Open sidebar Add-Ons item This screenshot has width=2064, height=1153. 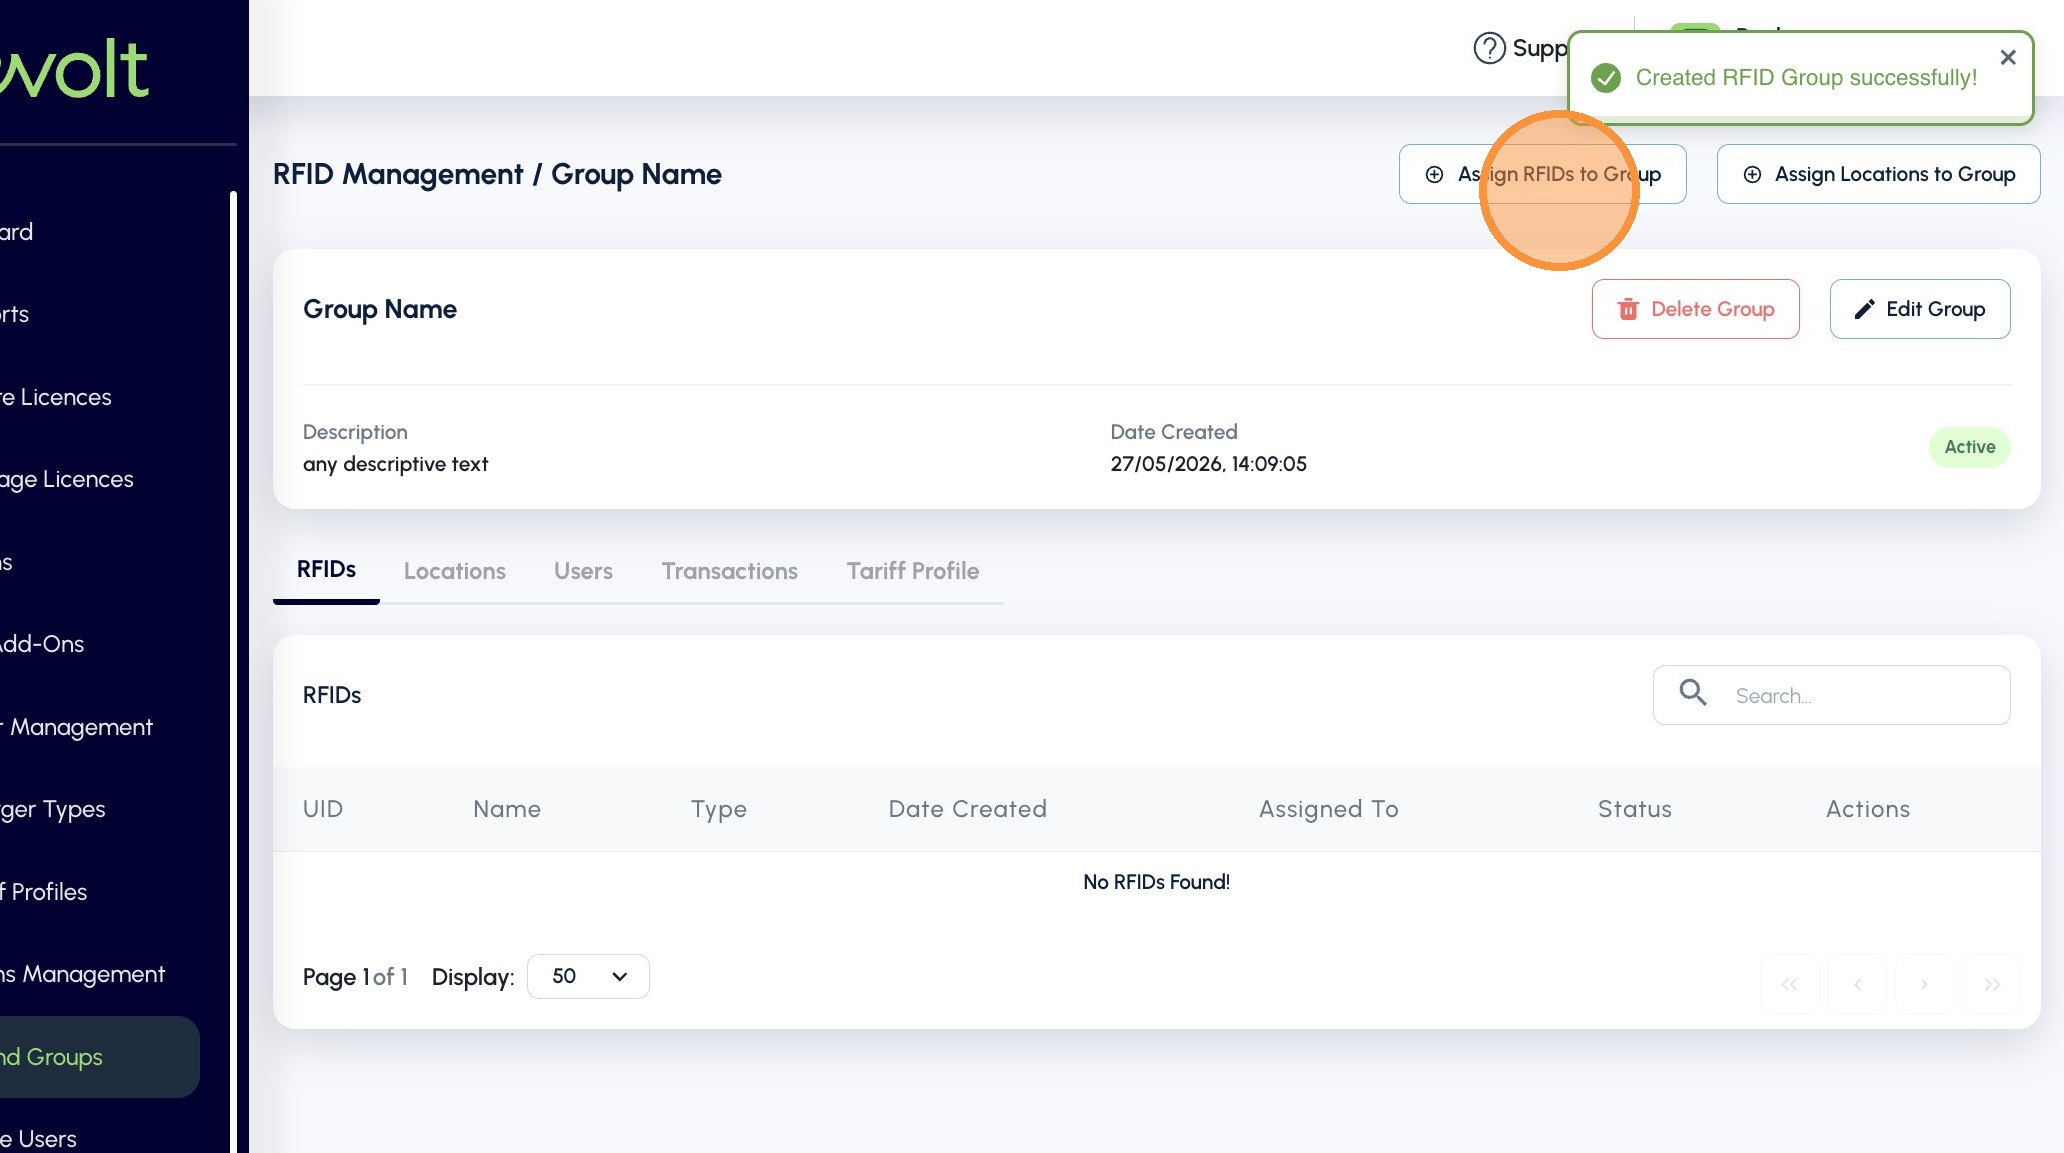click(x=42, y=644)
